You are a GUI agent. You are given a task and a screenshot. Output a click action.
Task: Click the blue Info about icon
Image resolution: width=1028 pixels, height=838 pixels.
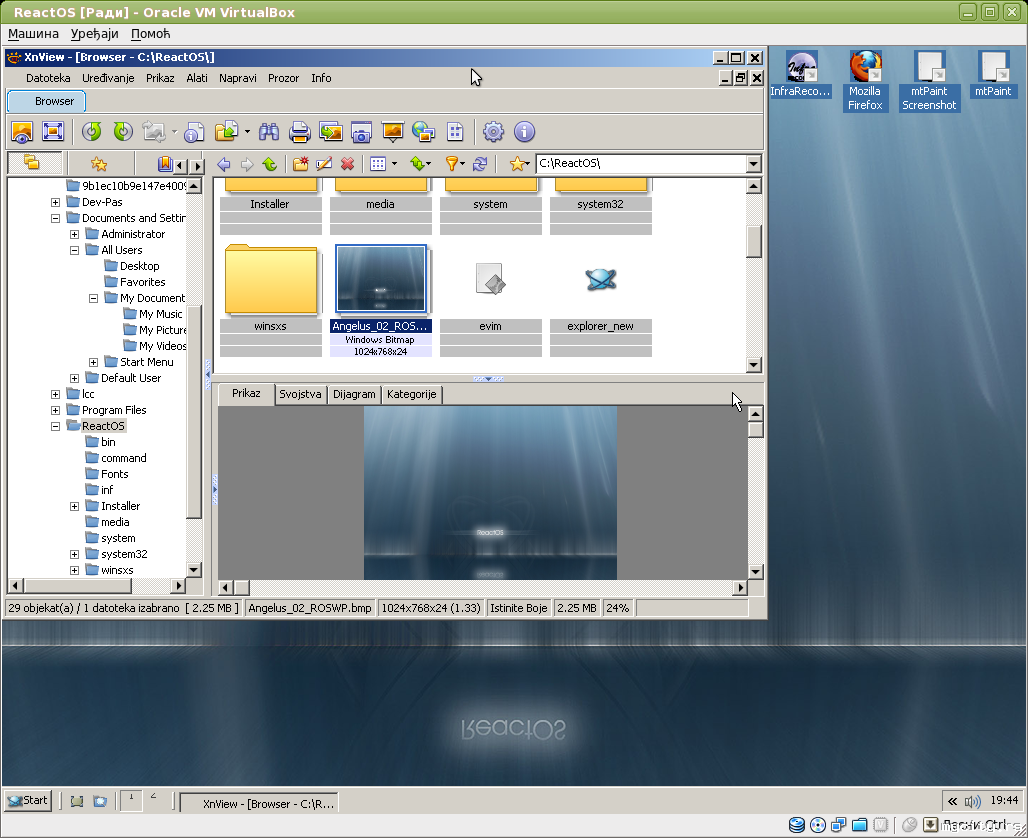click(x=524, y=132)
